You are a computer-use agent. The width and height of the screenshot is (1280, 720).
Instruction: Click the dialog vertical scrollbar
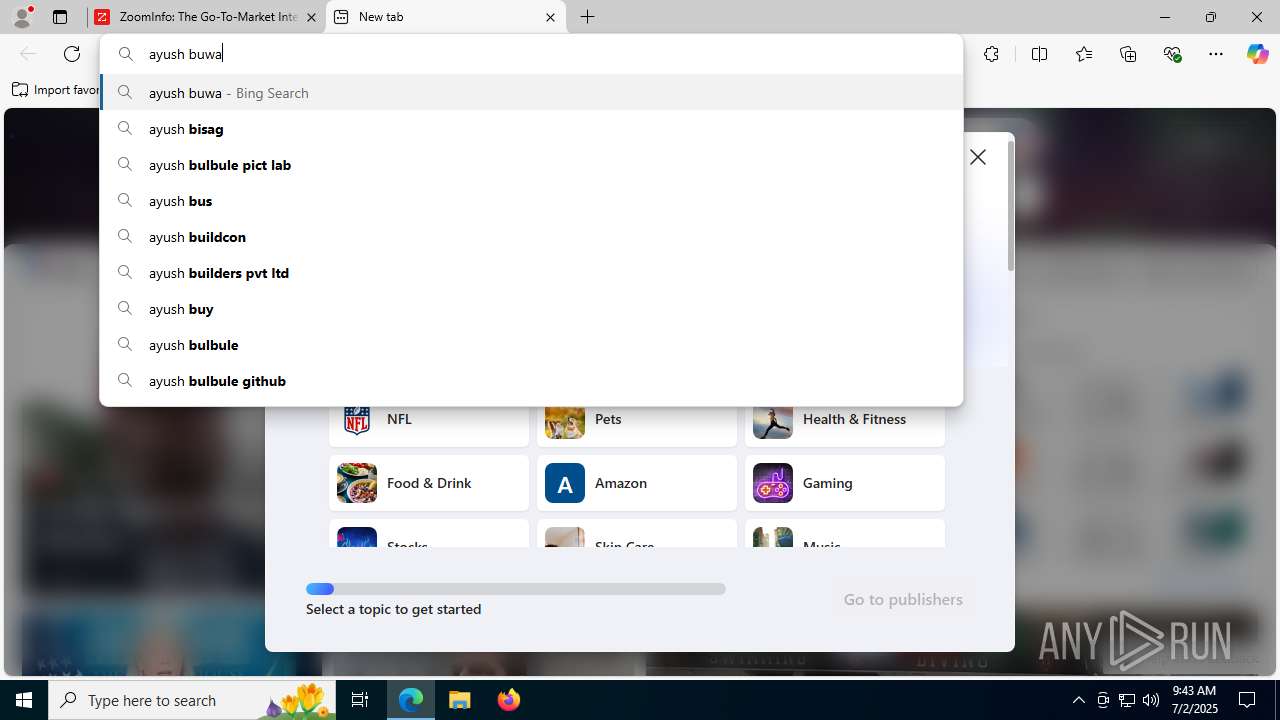(x=1010, y=205)
